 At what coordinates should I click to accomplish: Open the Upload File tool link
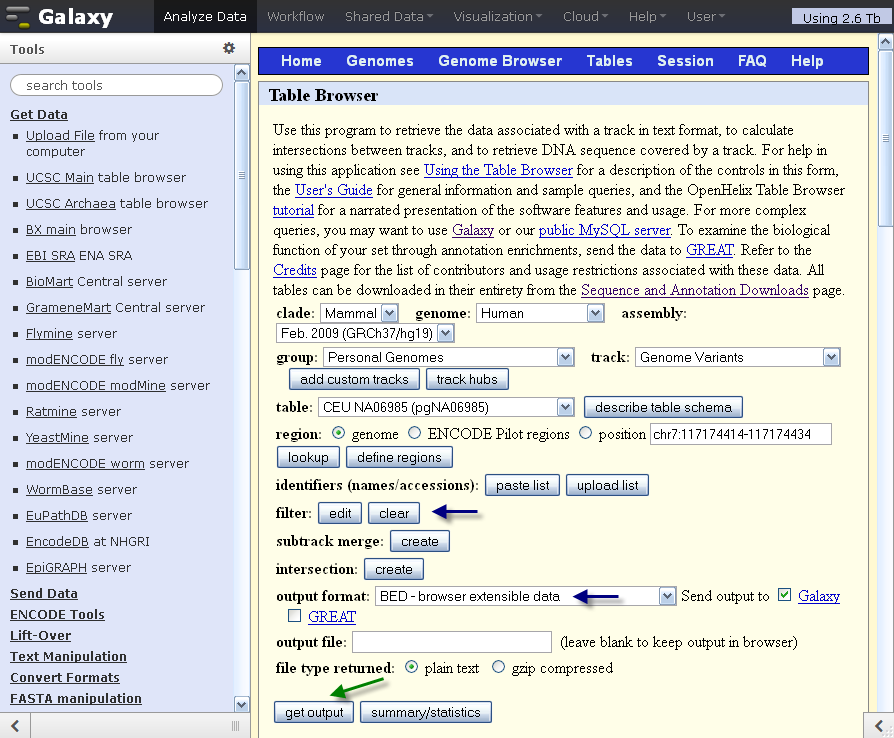point(60,136)
